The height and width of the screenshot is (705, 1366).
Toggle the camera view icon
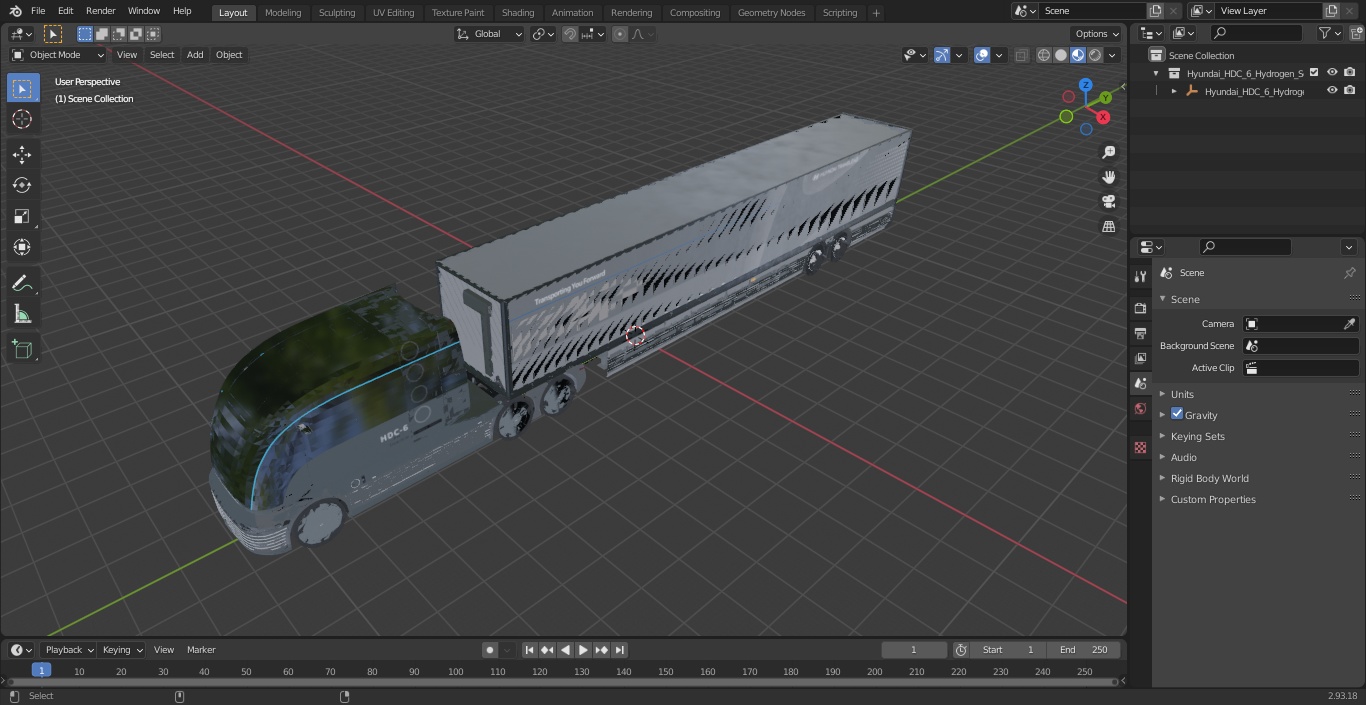(1108, 201)
